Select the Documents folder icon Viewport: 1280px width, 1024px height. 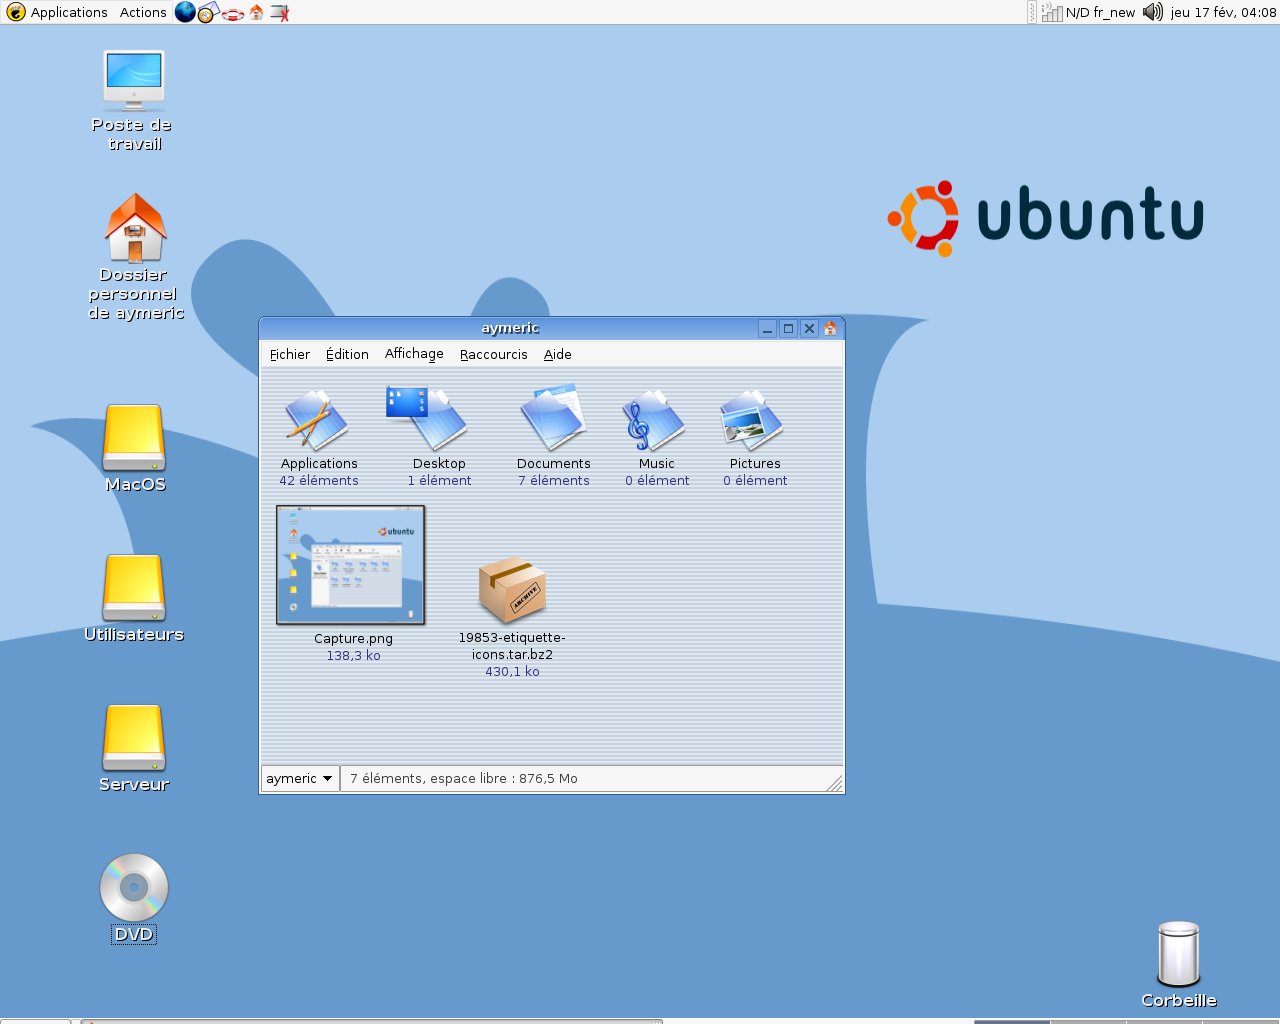point(553,417)
